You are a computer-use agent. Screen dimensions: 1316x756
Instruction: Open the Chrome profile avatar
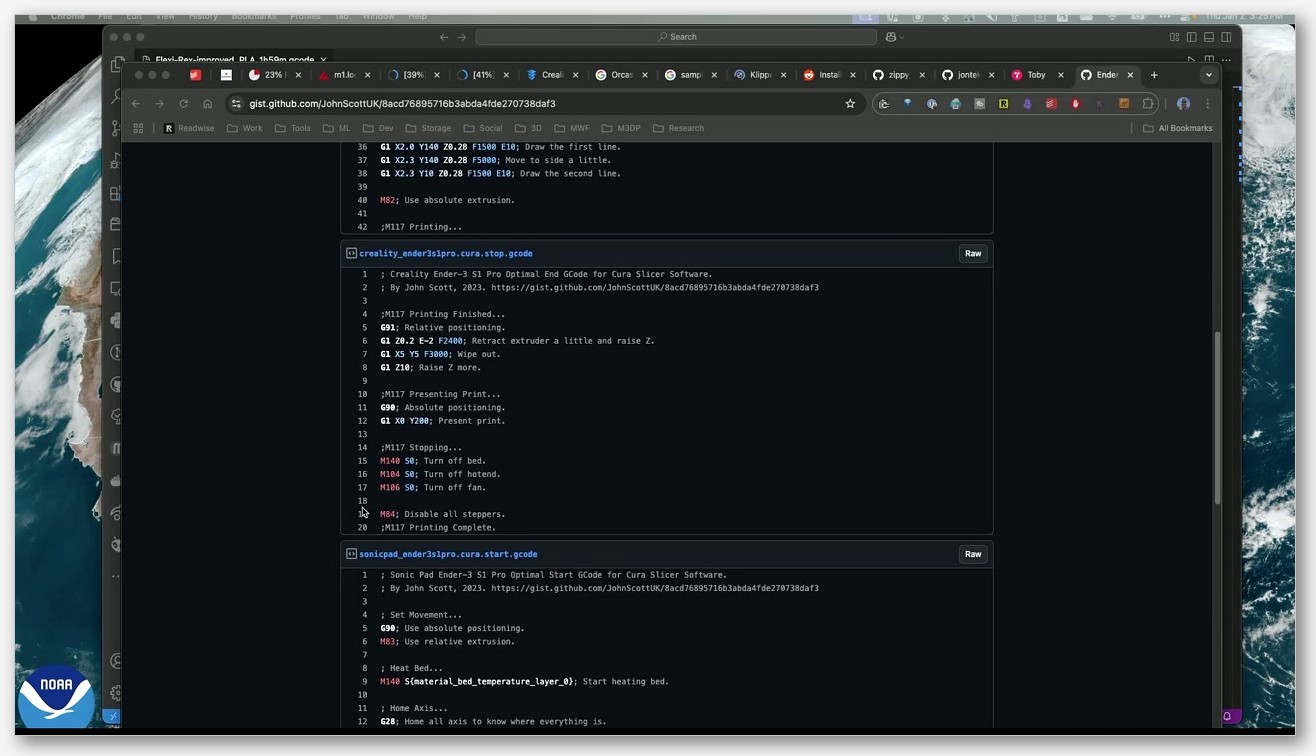pos(1183,103)
